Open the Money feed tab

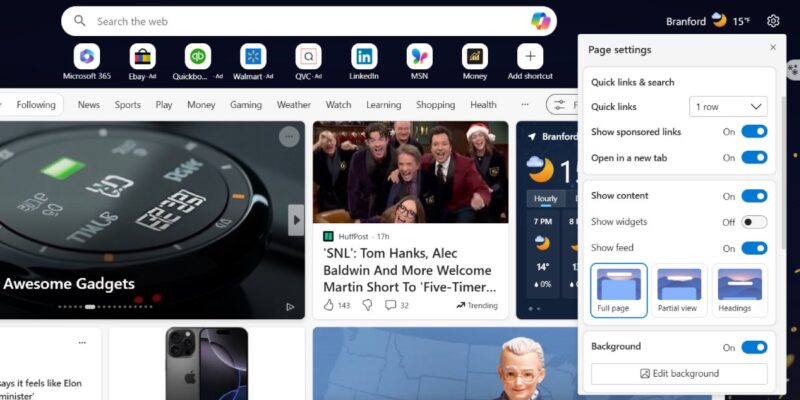pos(201,105)
